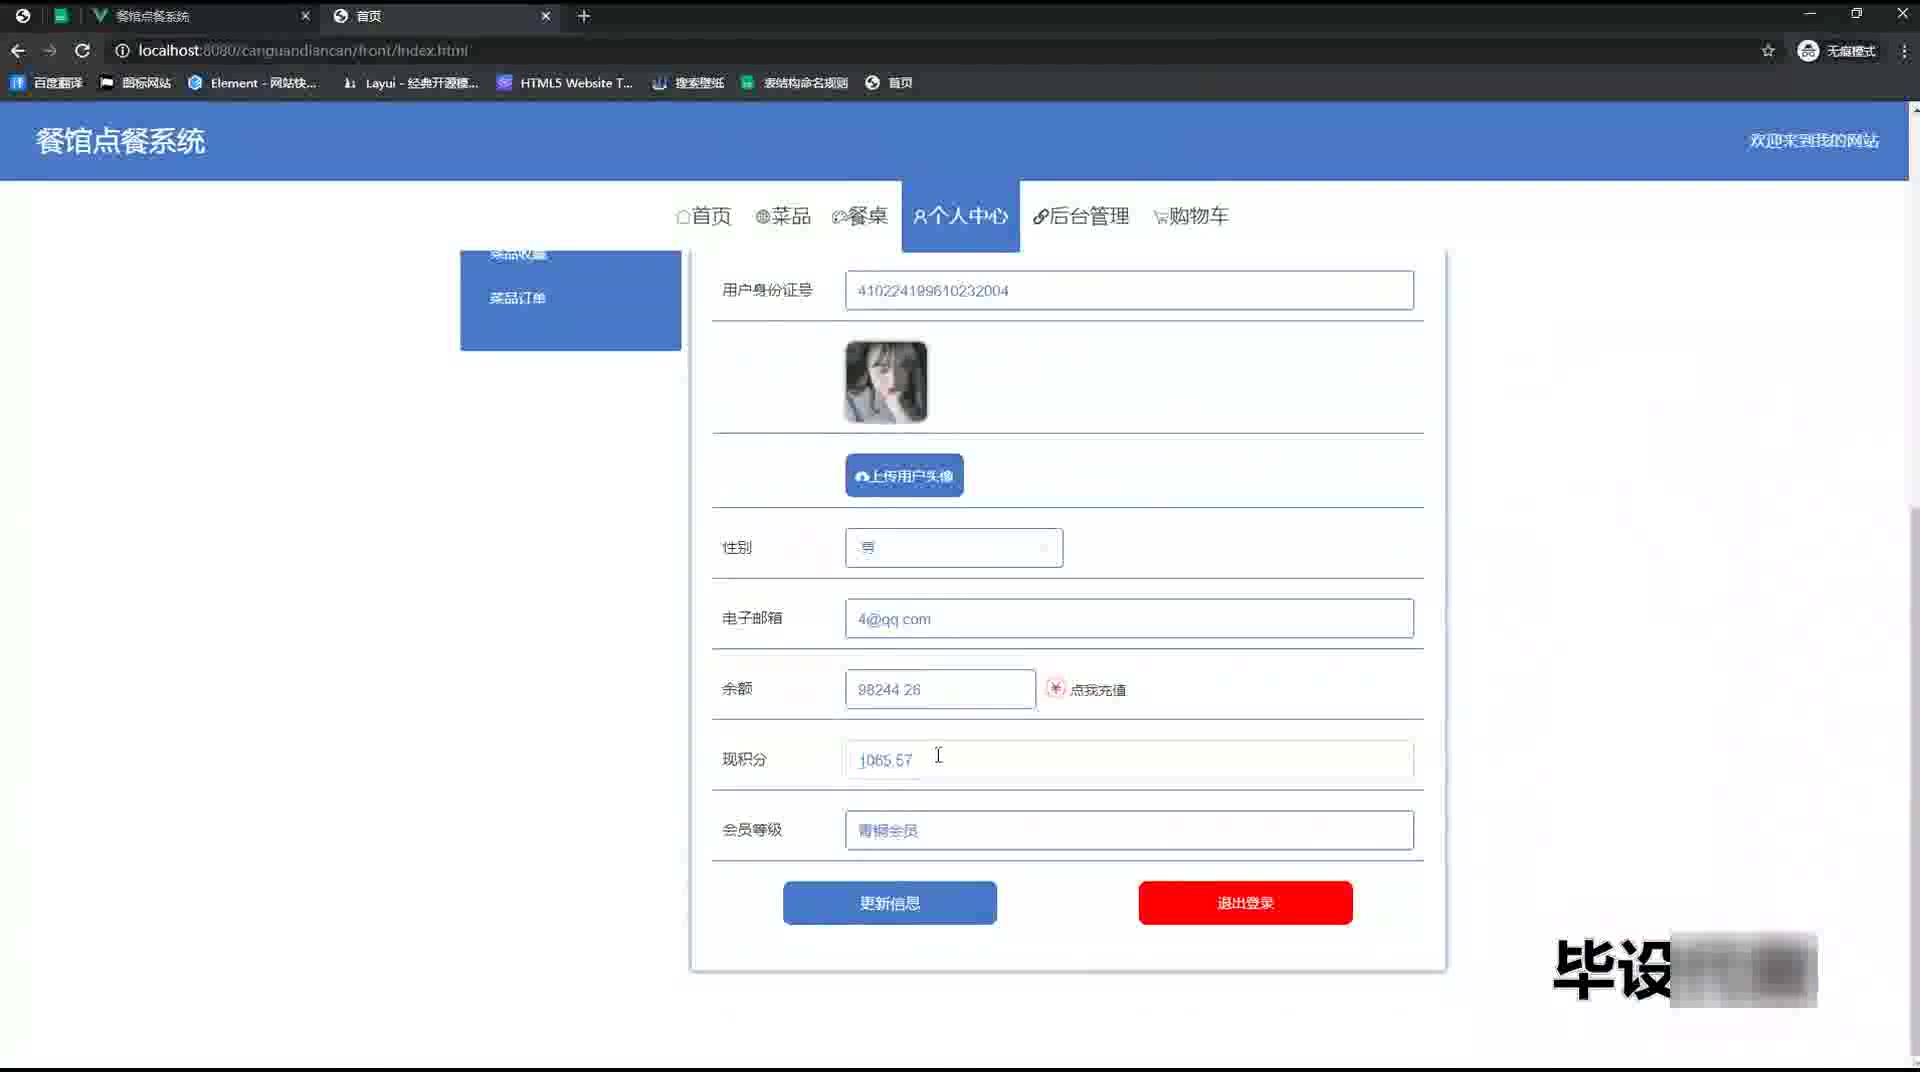Open the 购物车 shopping cart

pyautogui.click(x=1191, y=216)
